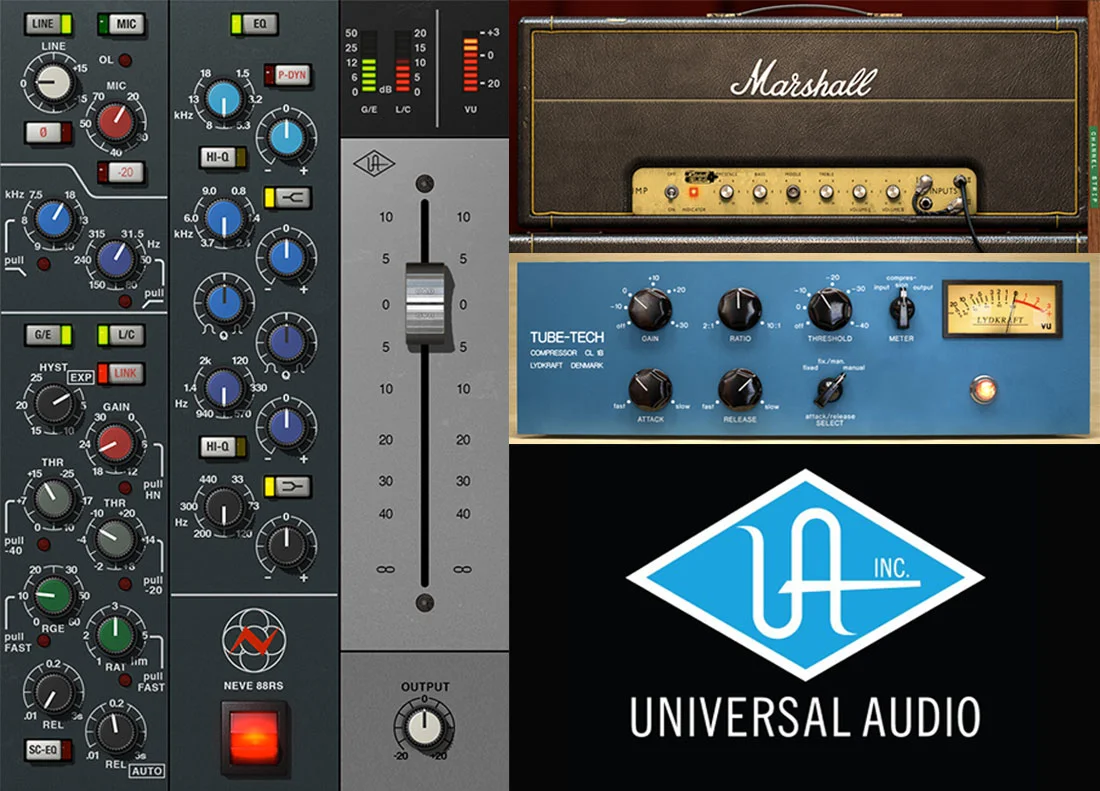Click the large Universal Audio diamond logo
Image resolution: width=1100 pixels, height=791 pixels.
805,575
